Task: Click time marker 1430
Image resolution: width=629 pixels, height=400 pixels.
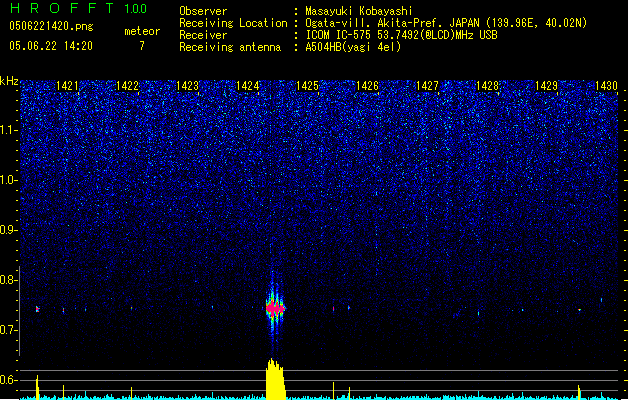Action: (x=606, y=85)
